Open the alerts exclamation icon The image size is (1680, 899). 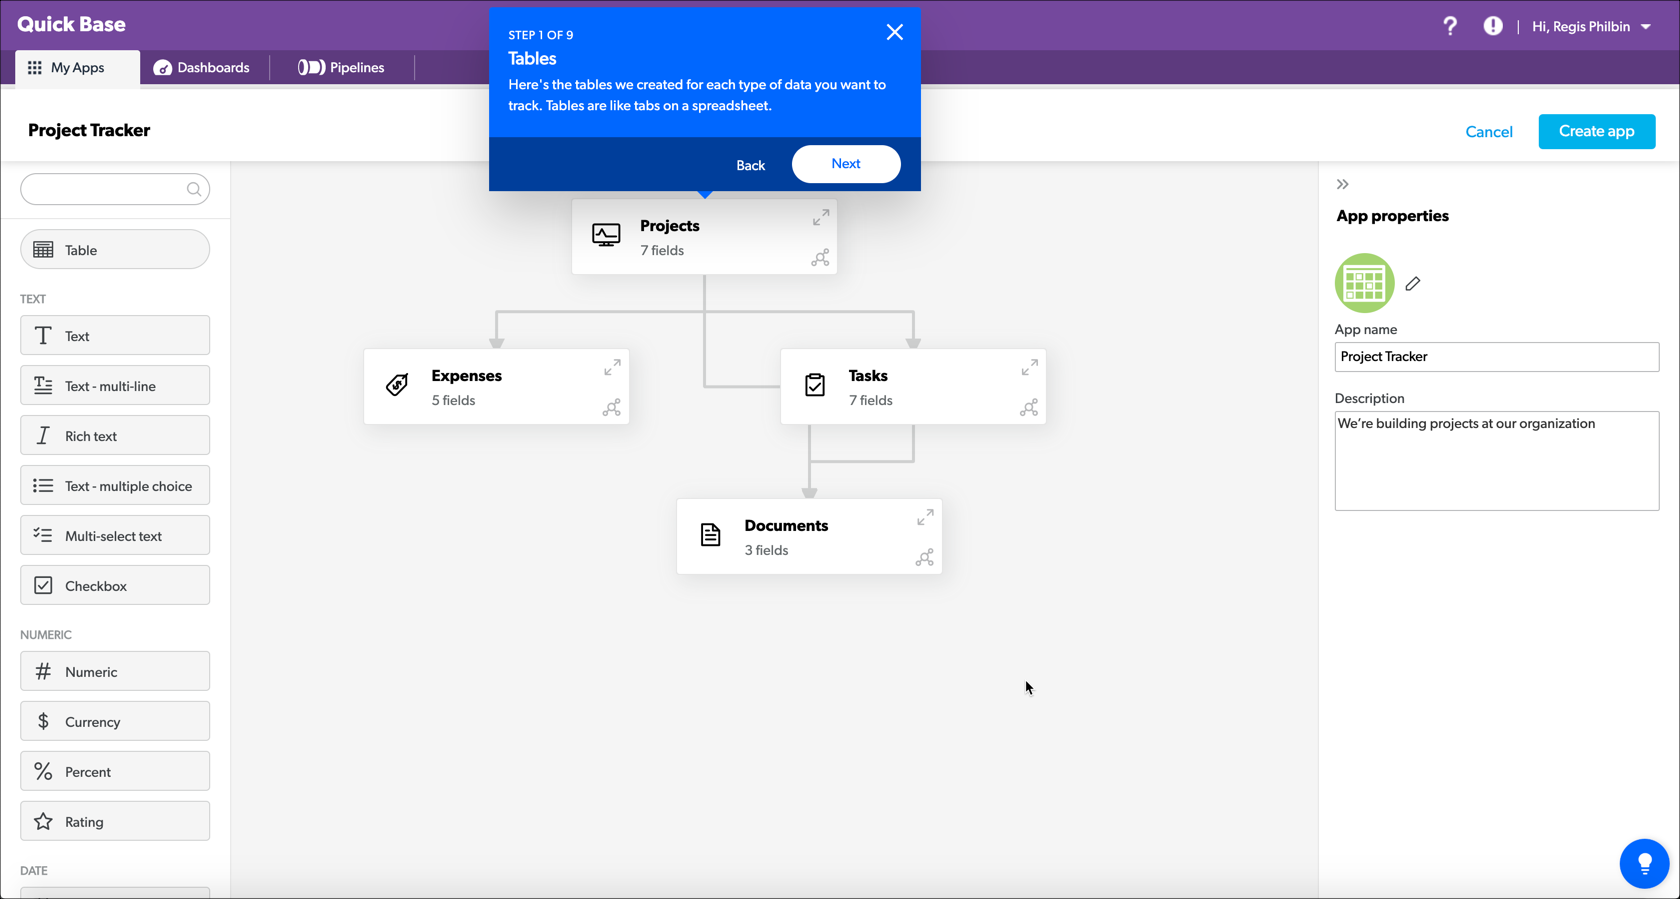1492,26
